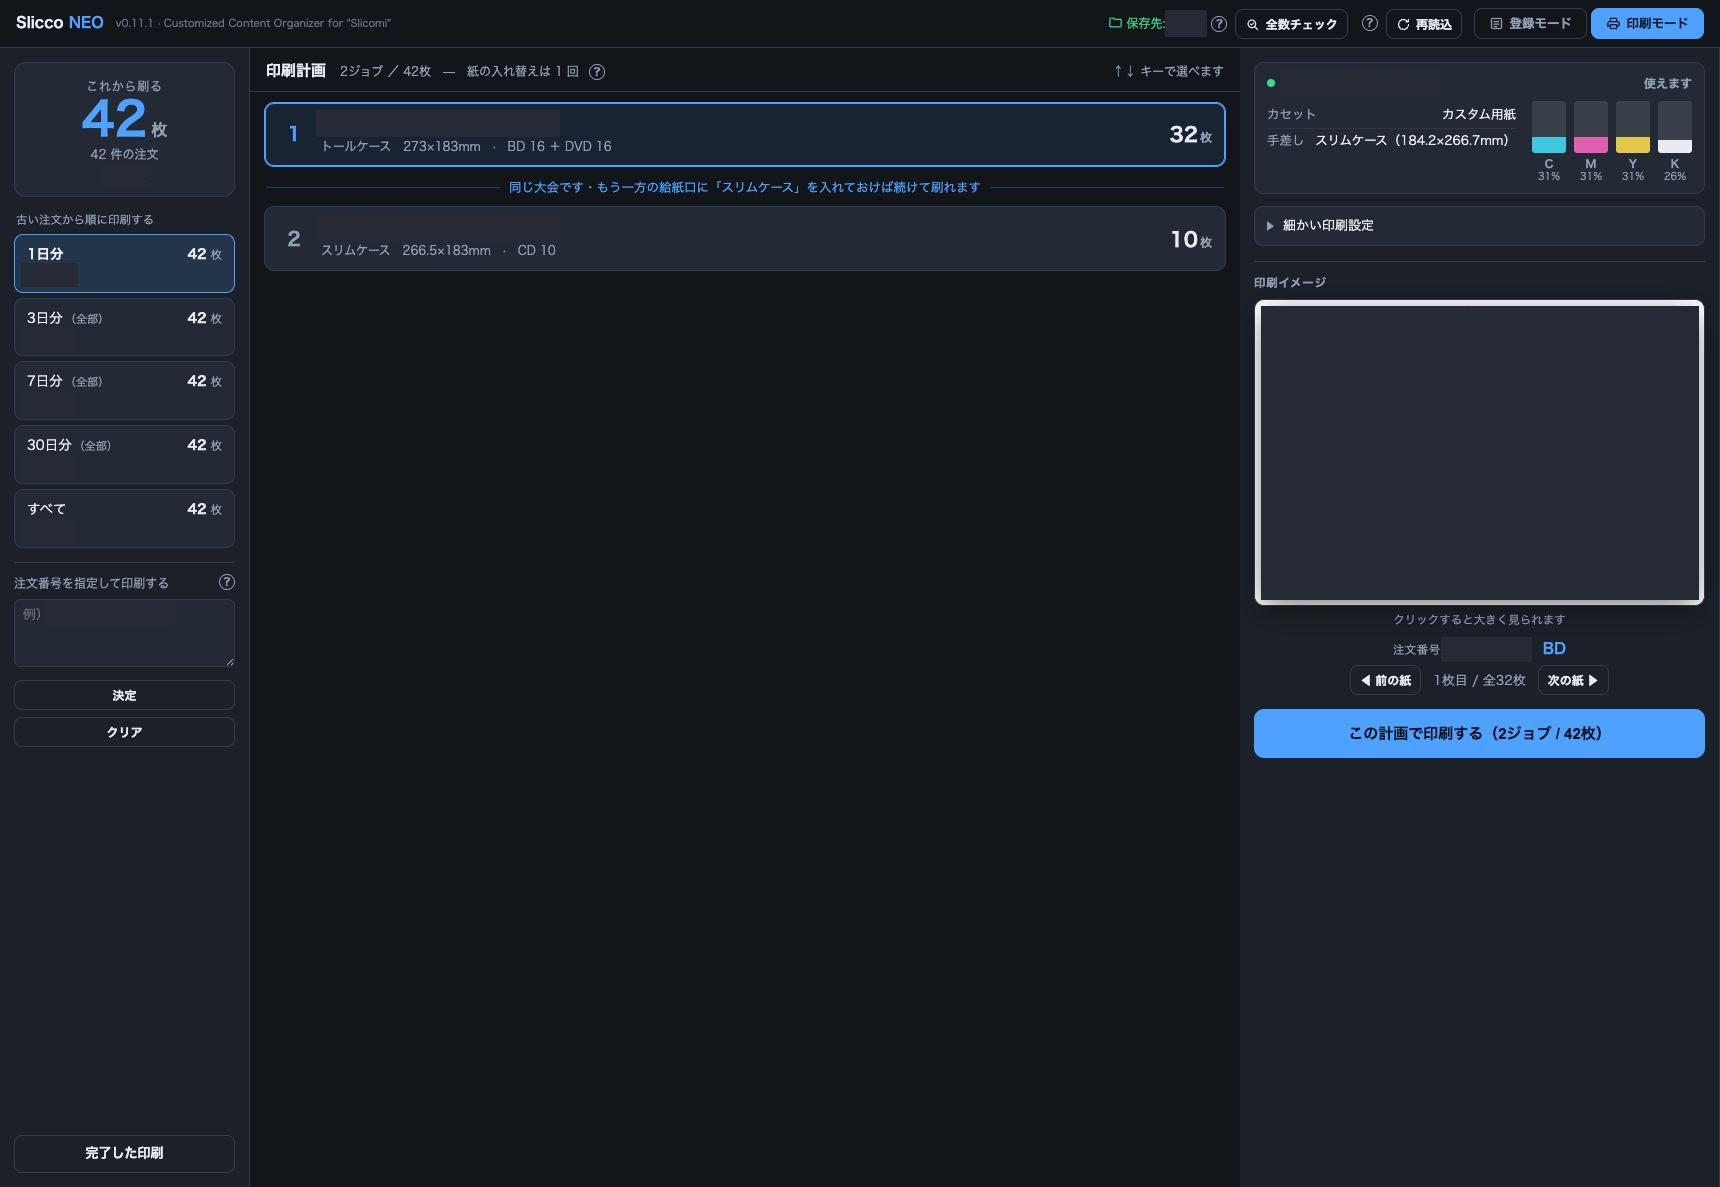Click the printer 印刷モード button

click(1647, 23)
